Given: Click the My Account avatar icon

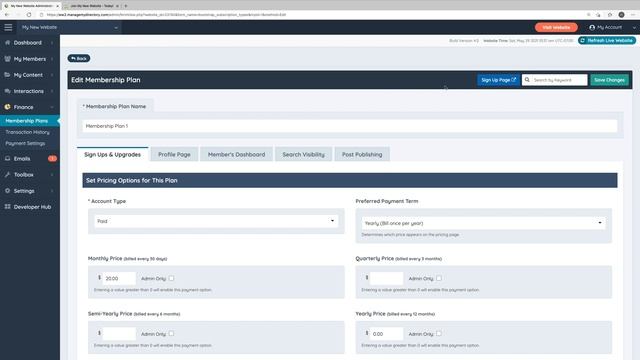Looking at the screenshot, I should point(592,27).
